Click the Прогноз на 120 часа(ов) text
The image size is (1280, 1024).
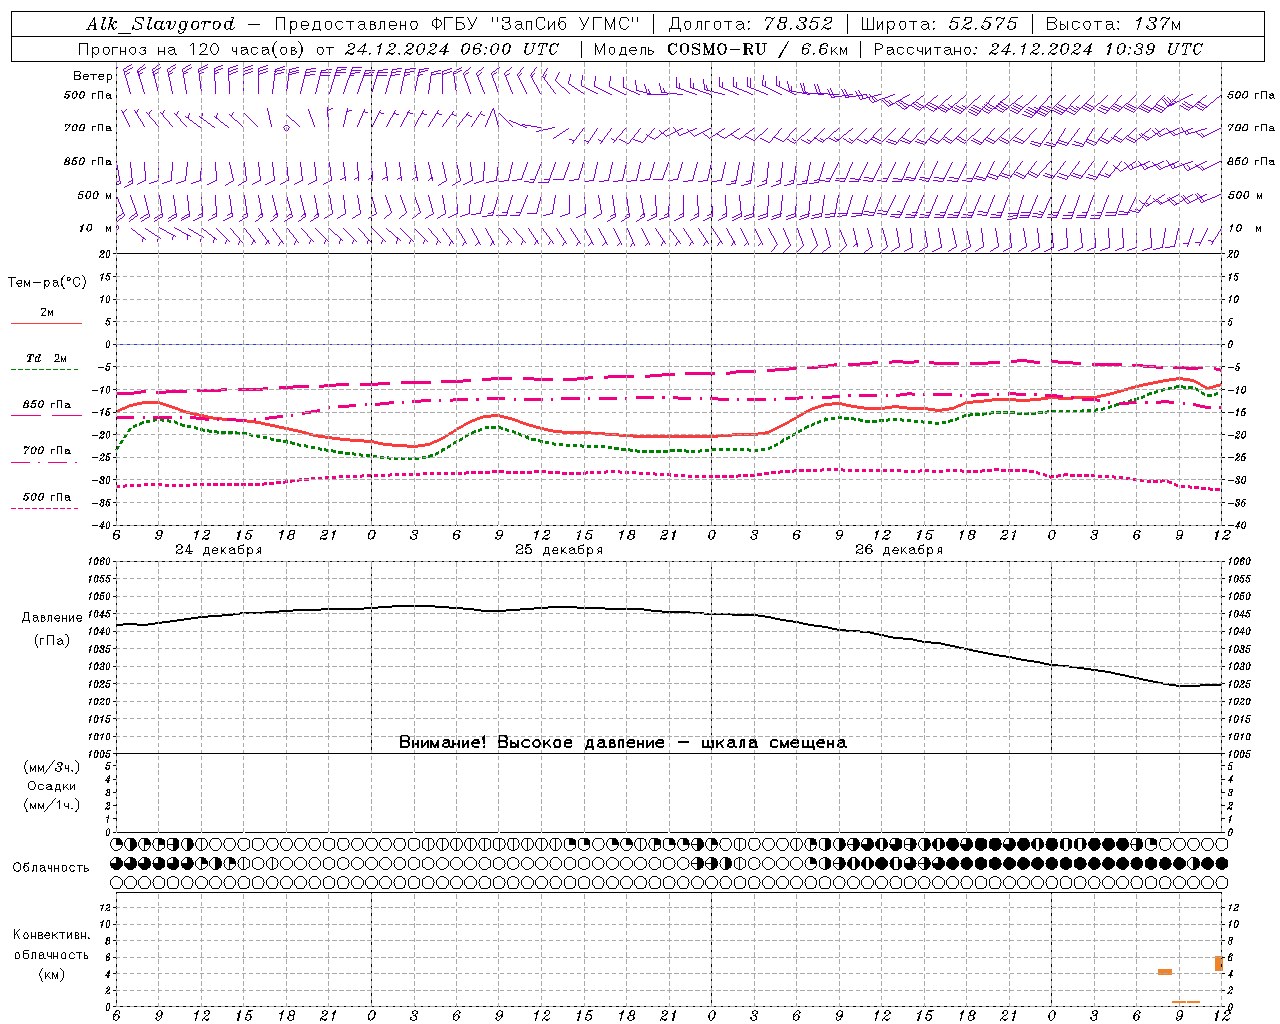point(192,49)
